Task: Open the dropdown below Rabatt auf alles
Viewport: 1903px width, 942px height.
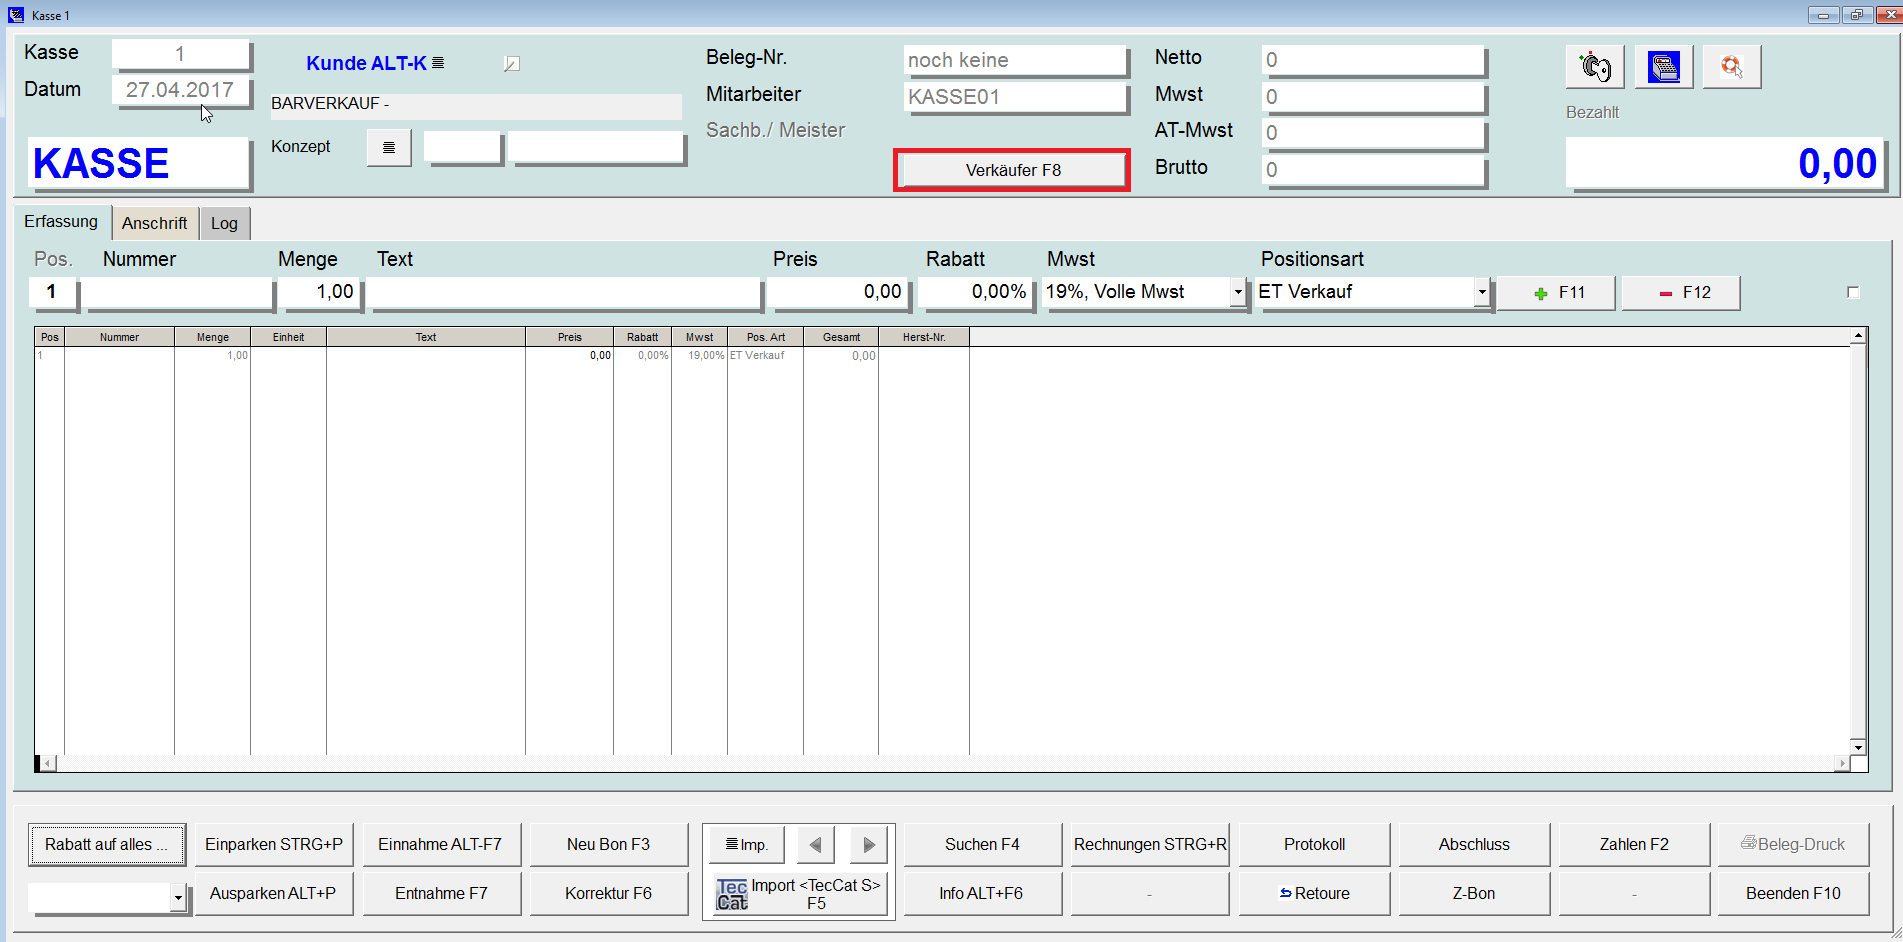Action: tap(178, 898)
